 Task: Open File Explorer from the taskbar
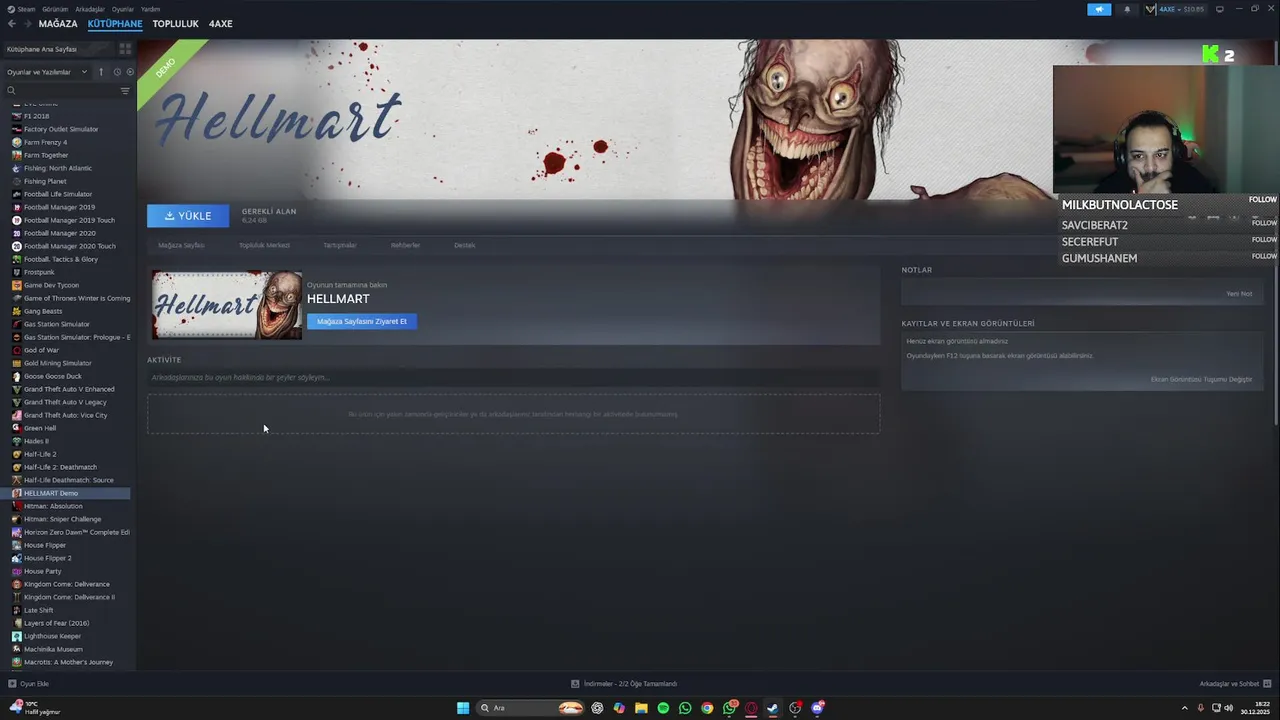pyautogui.click(x=641, y=708)
